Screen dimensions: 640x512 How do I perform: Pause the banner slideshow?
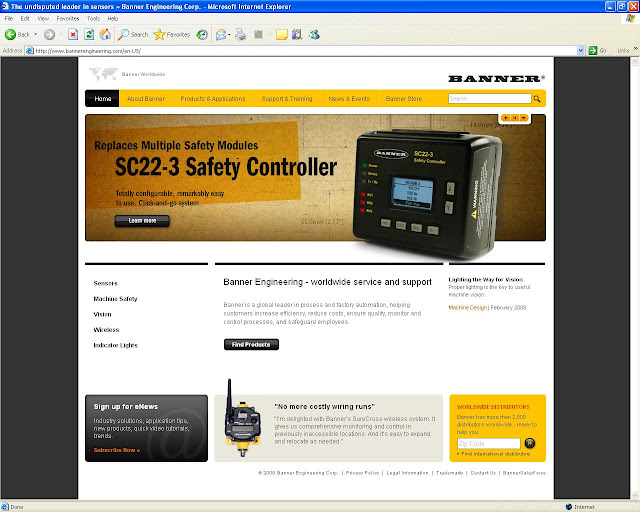(515, 118)
